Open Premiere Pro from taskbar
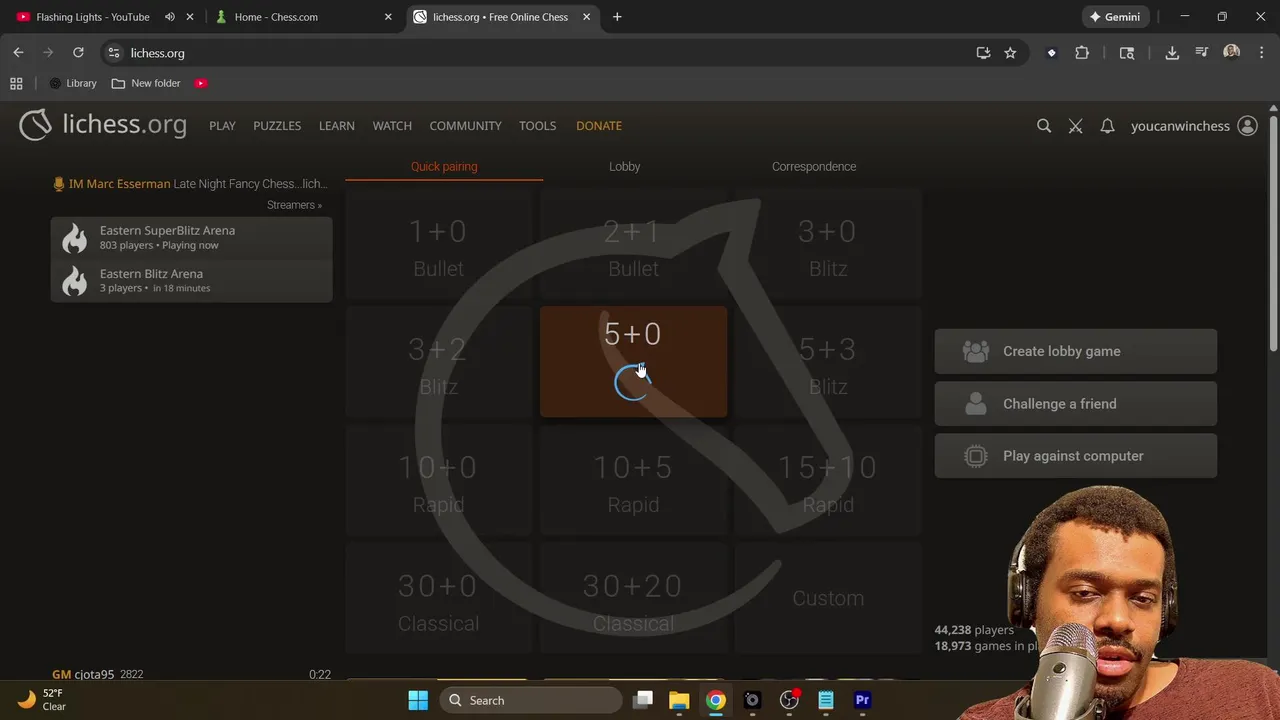Image resolution: width=1280 pixels, height=720 pixels. [x=862, y=700]
